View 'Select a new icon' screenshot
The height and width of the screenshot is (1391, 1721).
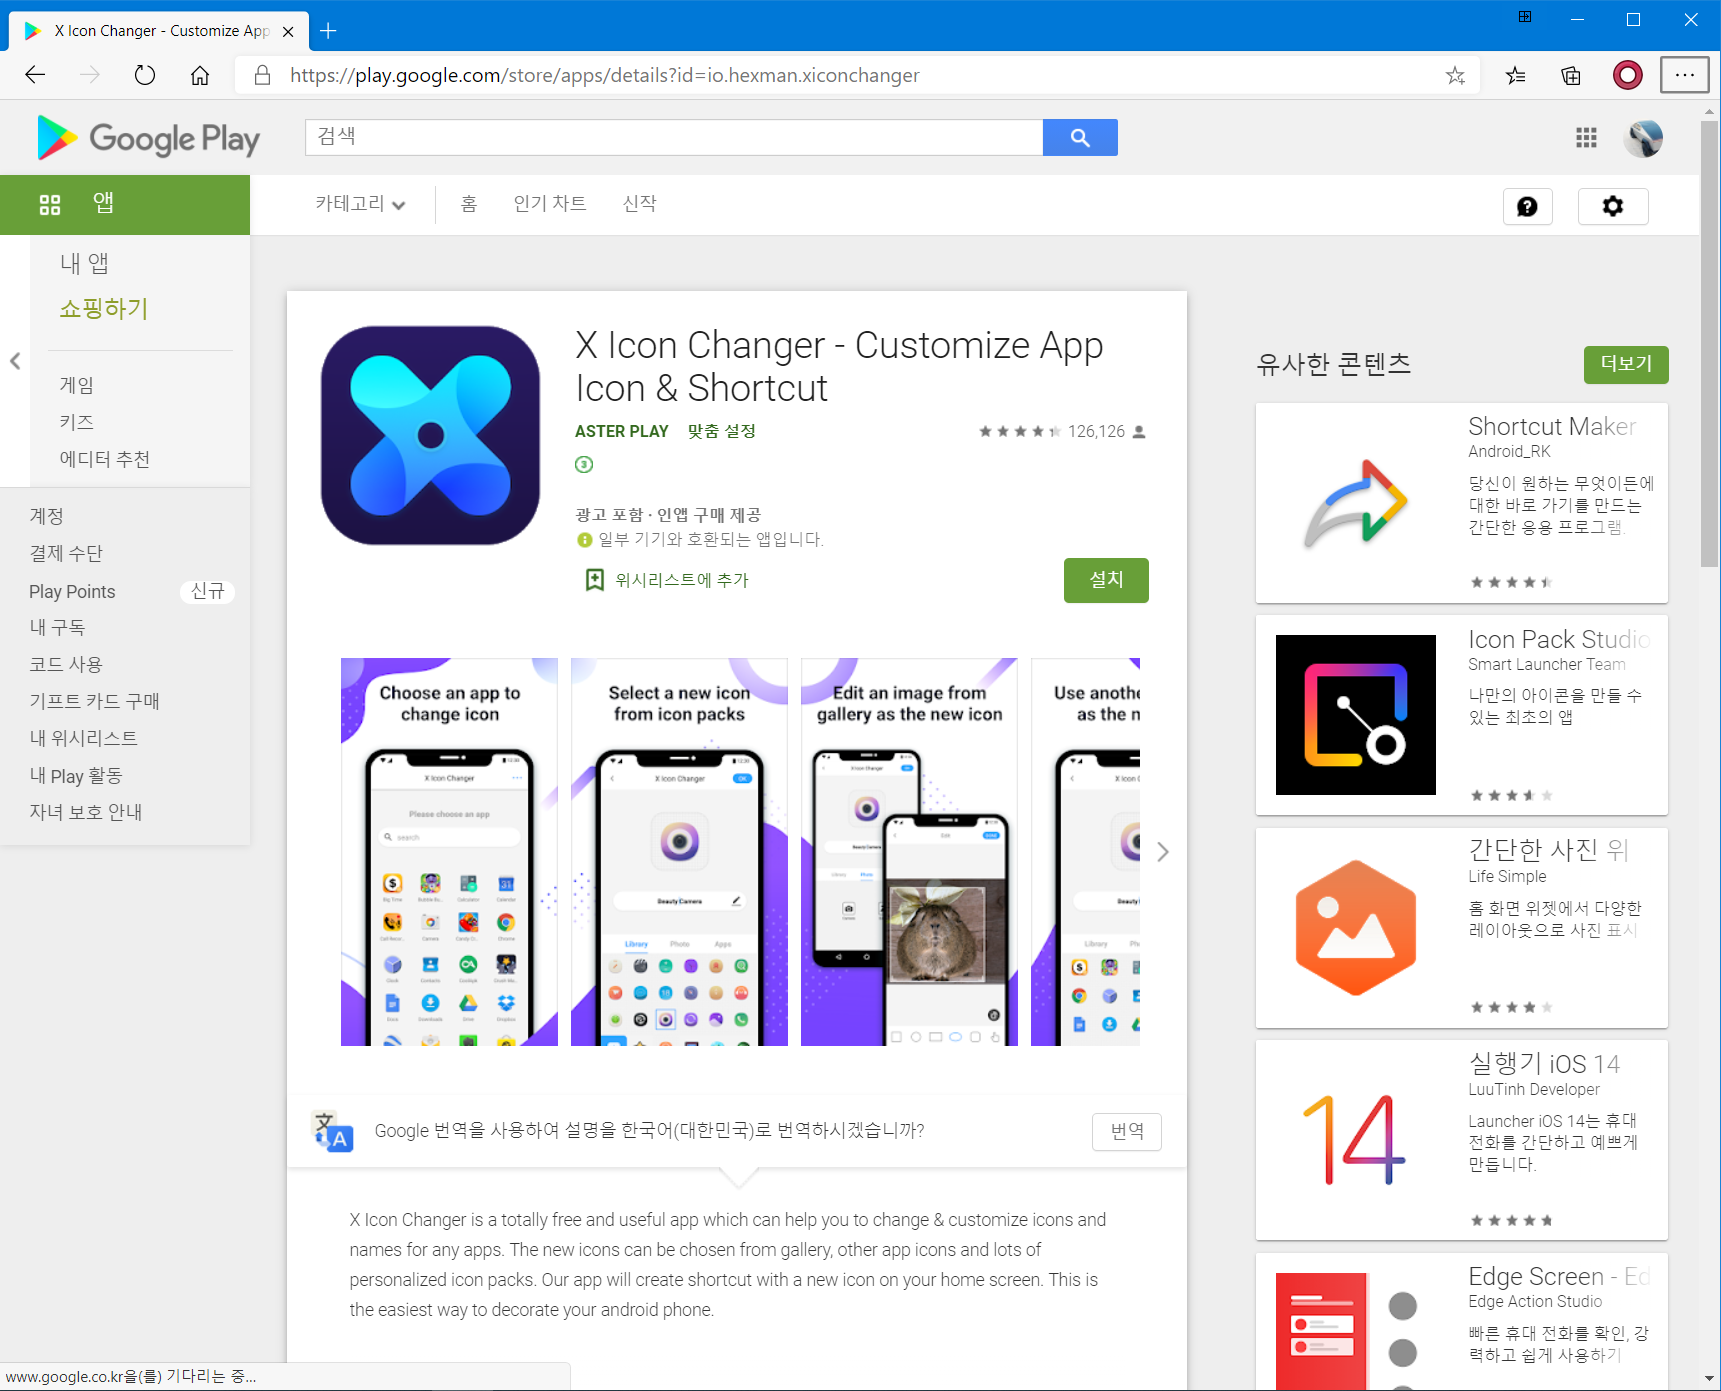click(679, 852)
